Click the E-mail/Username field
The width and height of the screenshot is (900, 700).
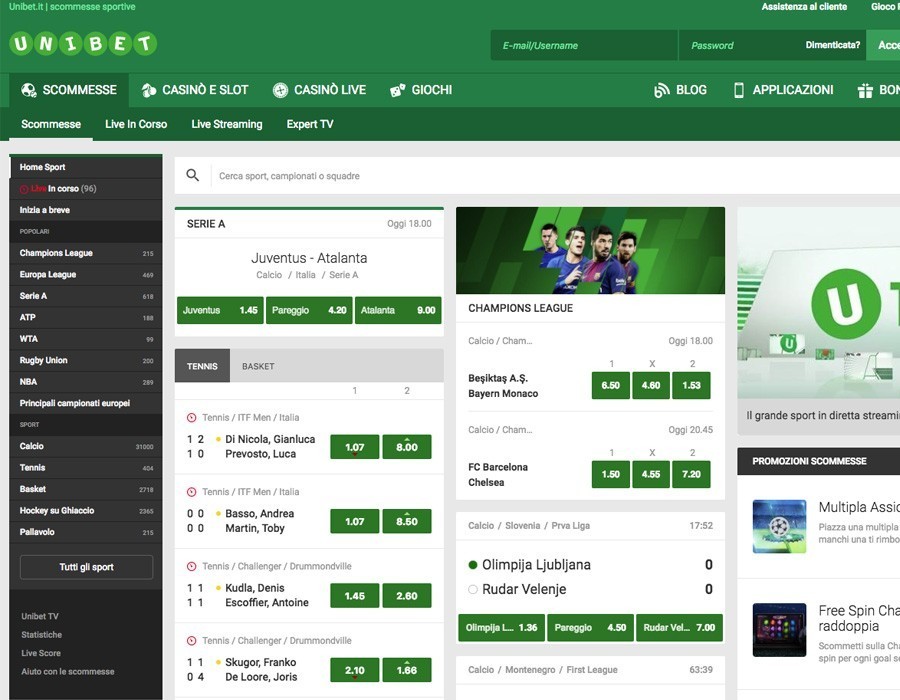click(584, 45)
